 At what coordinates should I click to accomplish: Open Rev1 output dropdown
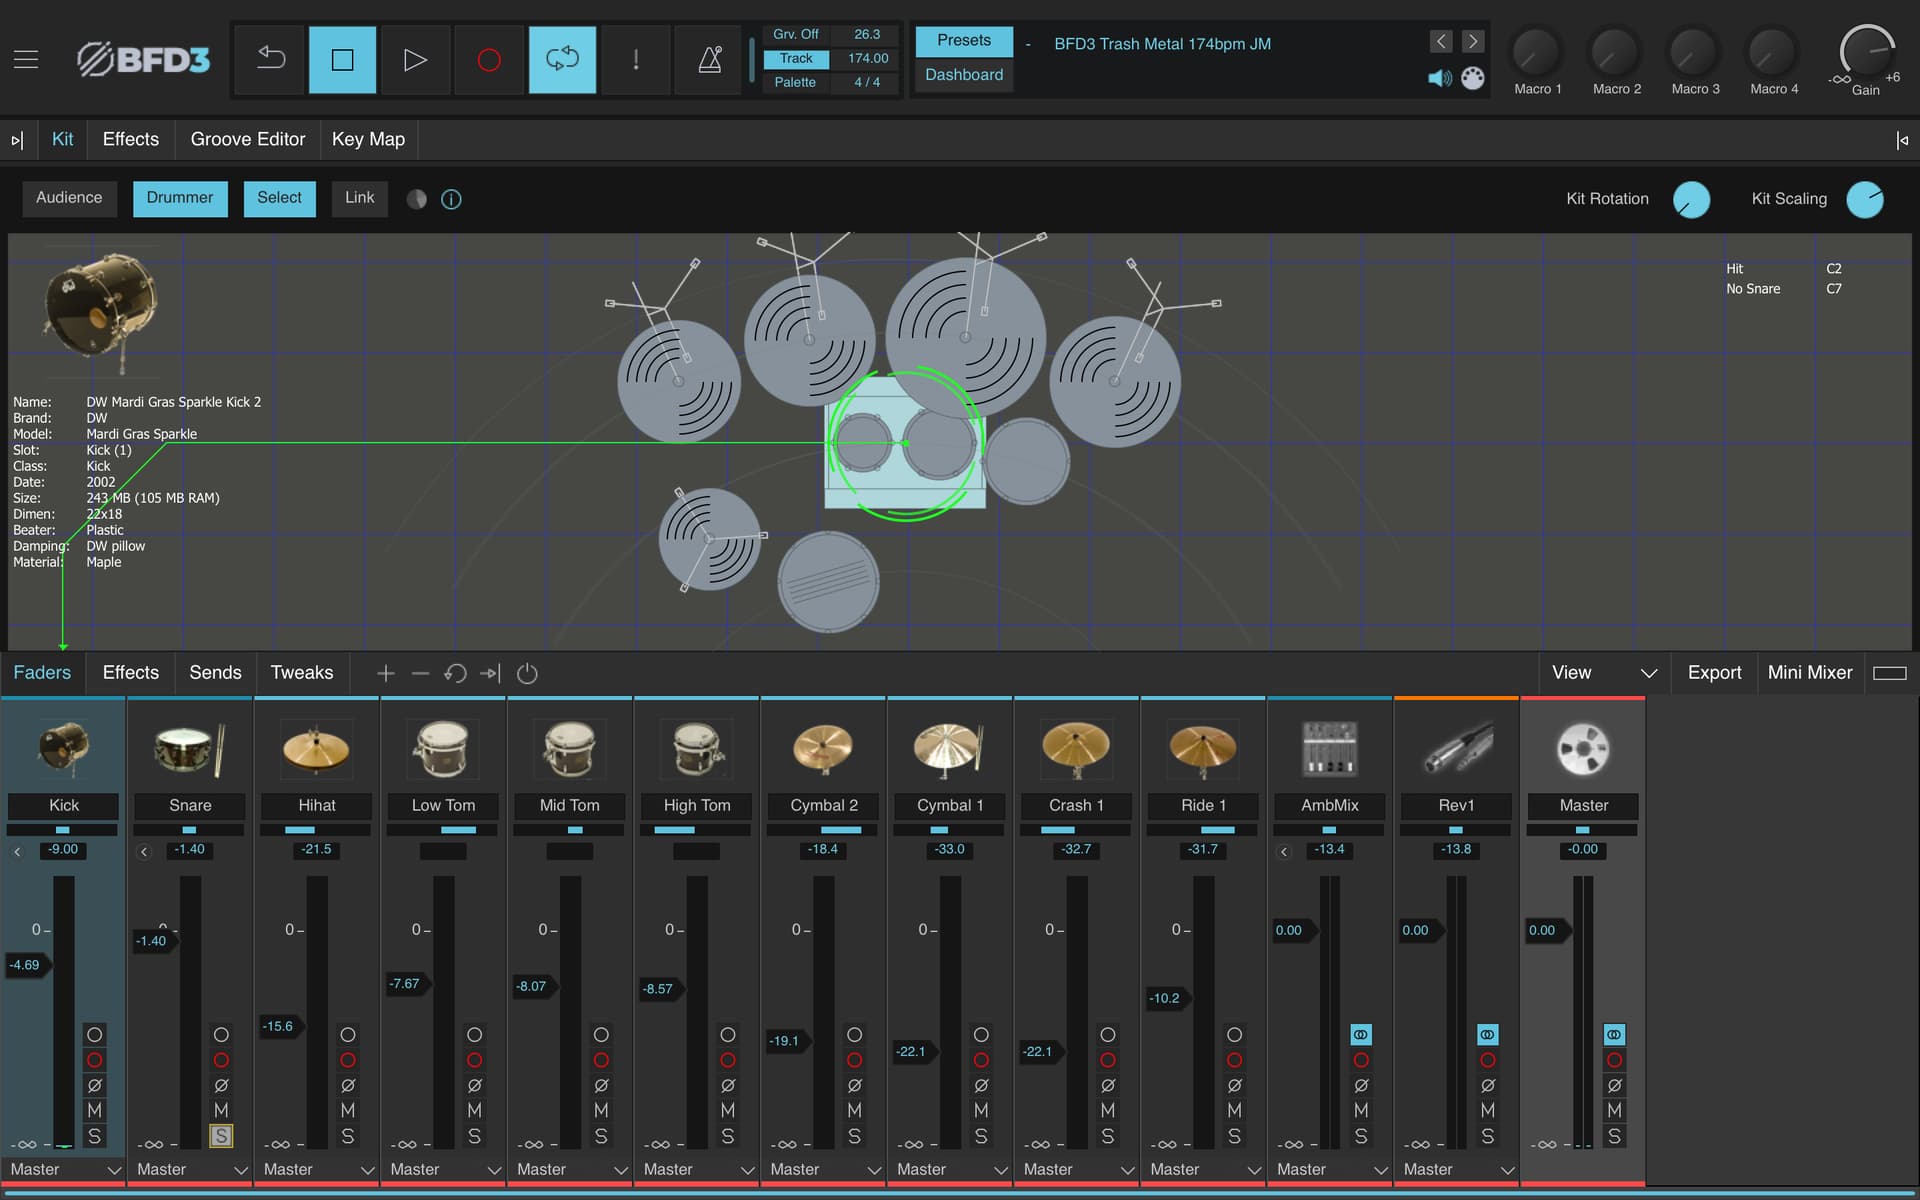pos(1456,1169)
